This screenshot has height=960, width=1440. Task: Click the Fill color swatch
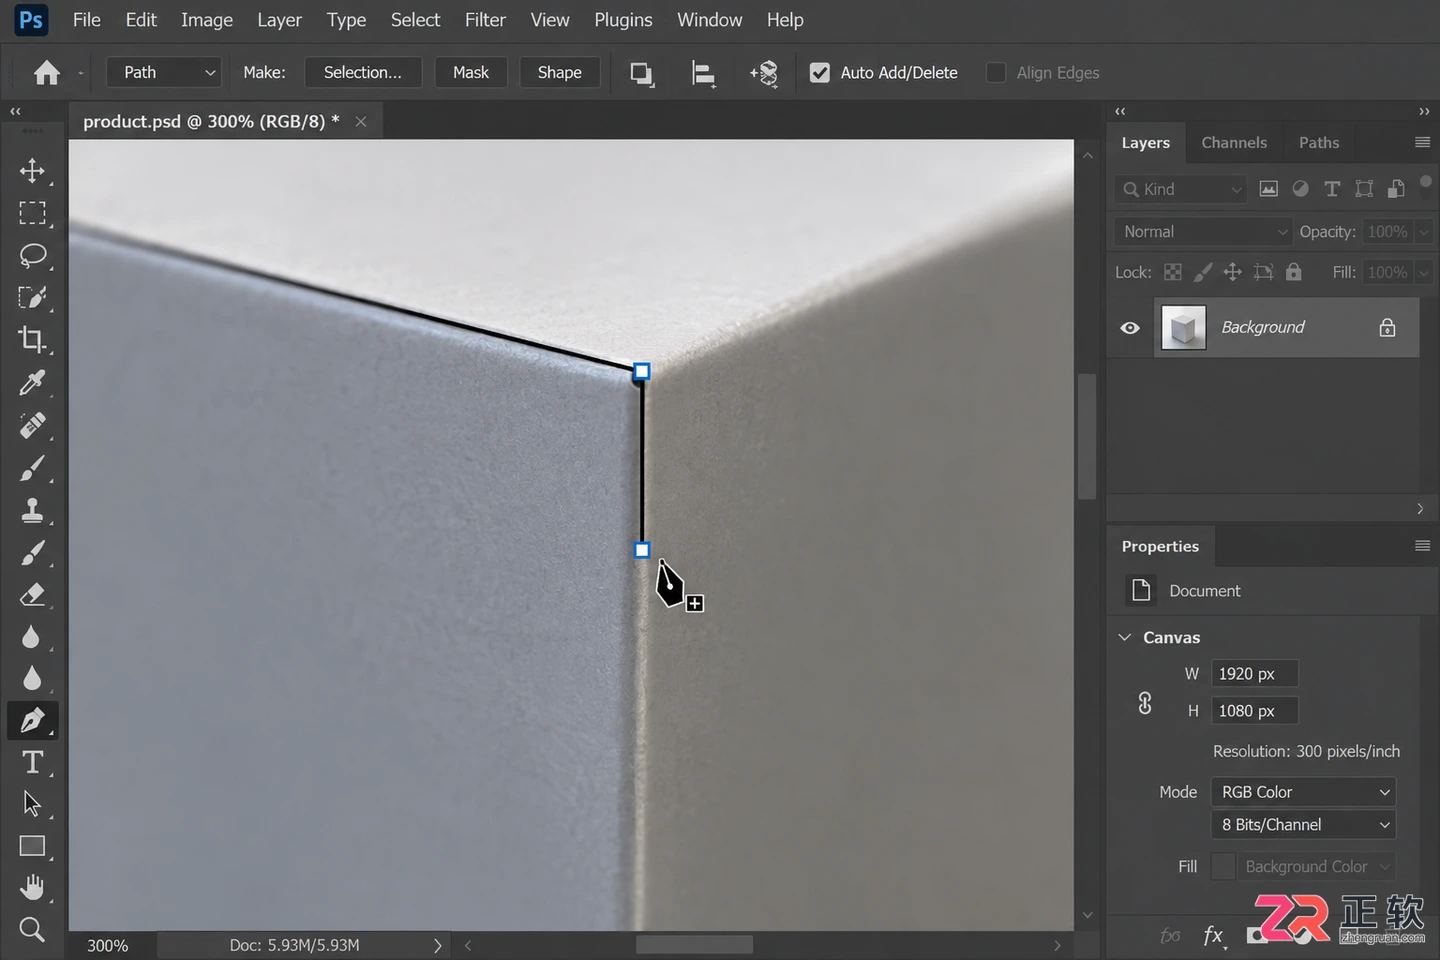[1223, 867]
